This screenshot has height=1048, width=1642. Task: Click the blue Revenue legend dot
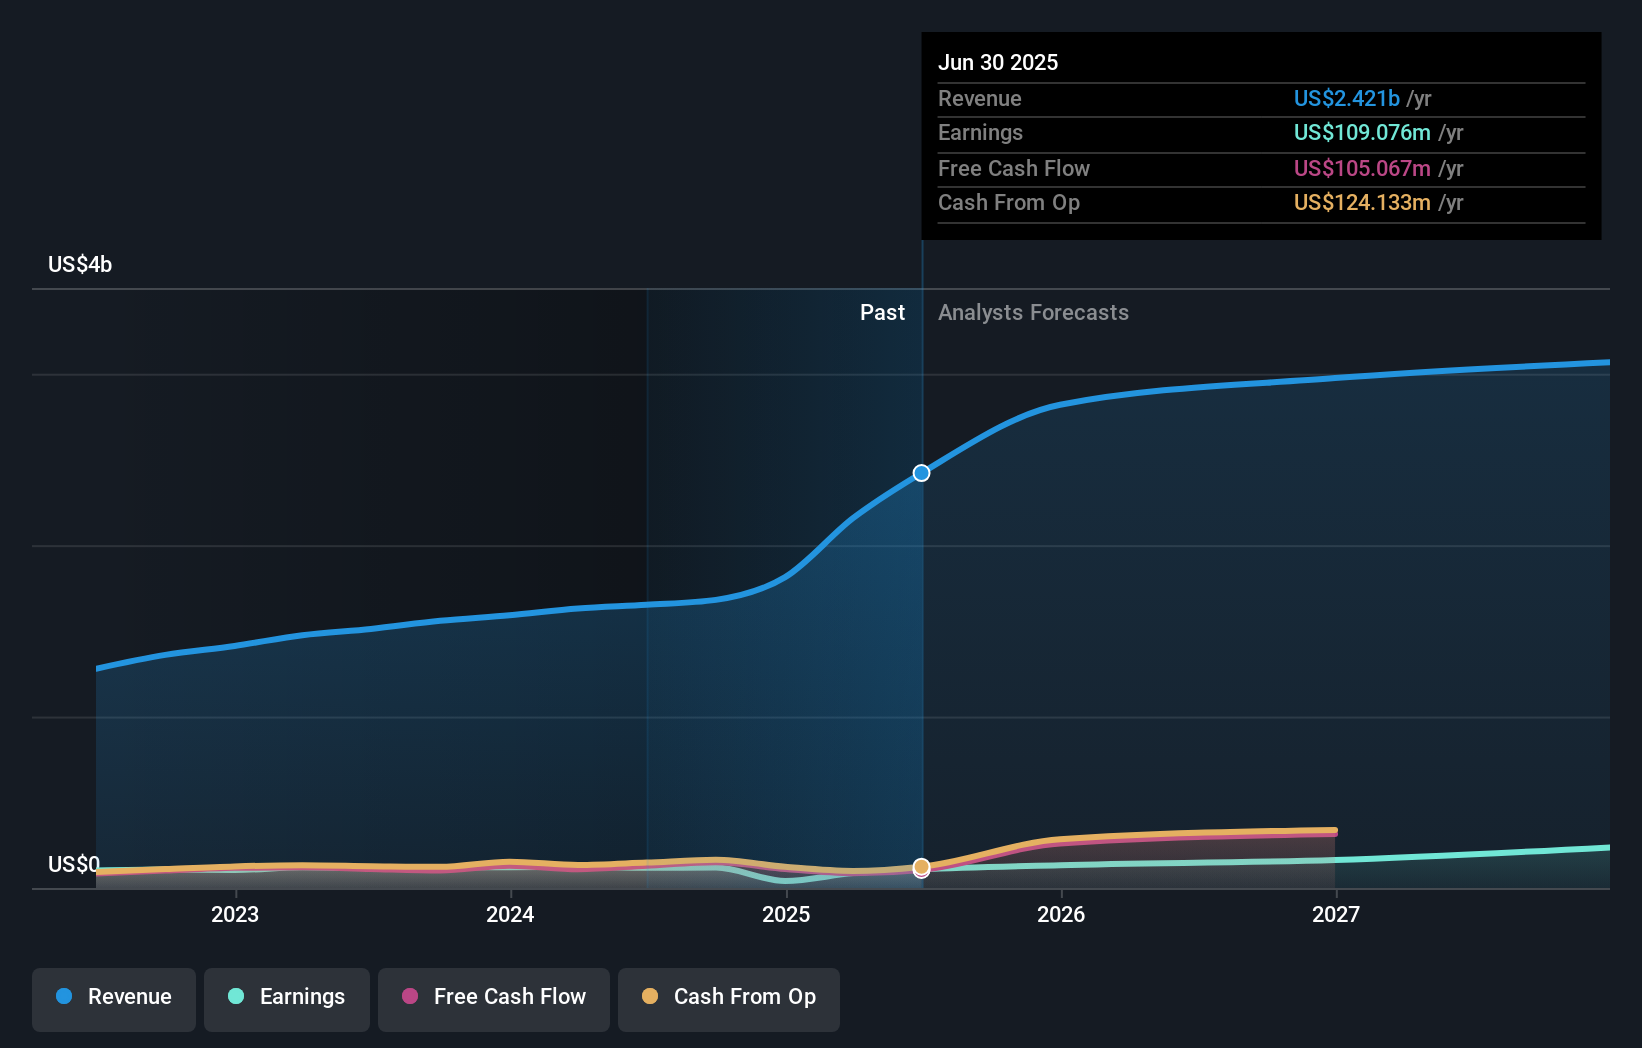click(x=64, y=997)
